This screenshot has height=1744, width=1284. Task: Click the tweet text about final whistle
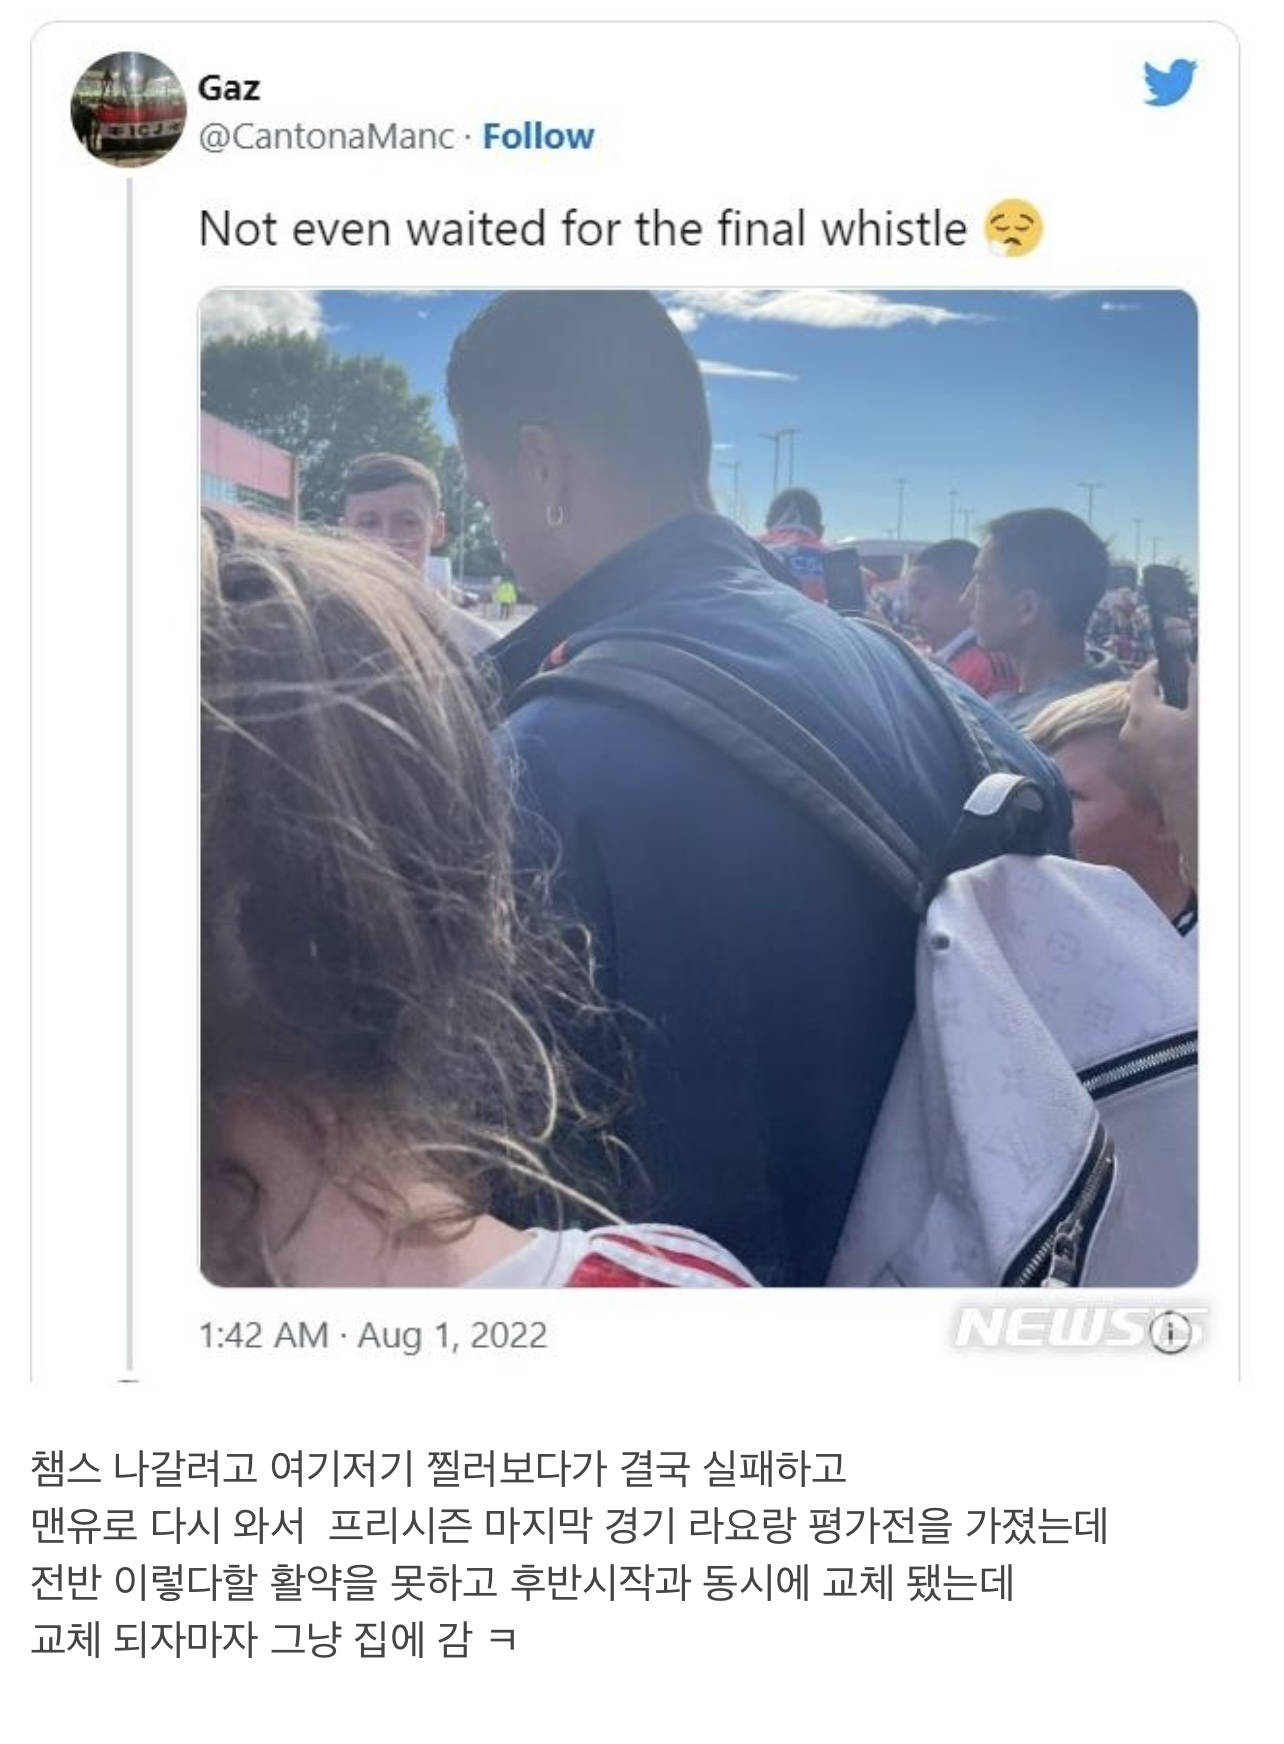[582, 229]
